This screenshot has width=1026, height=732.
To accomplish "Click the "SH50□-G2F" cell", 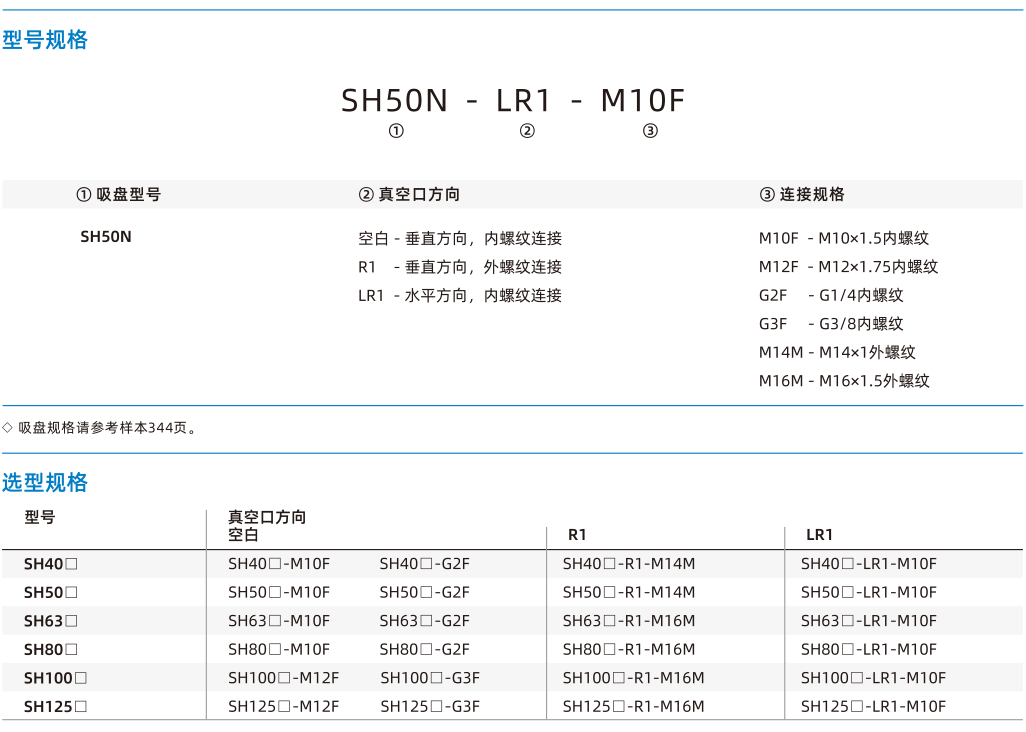I will point(425,593).
